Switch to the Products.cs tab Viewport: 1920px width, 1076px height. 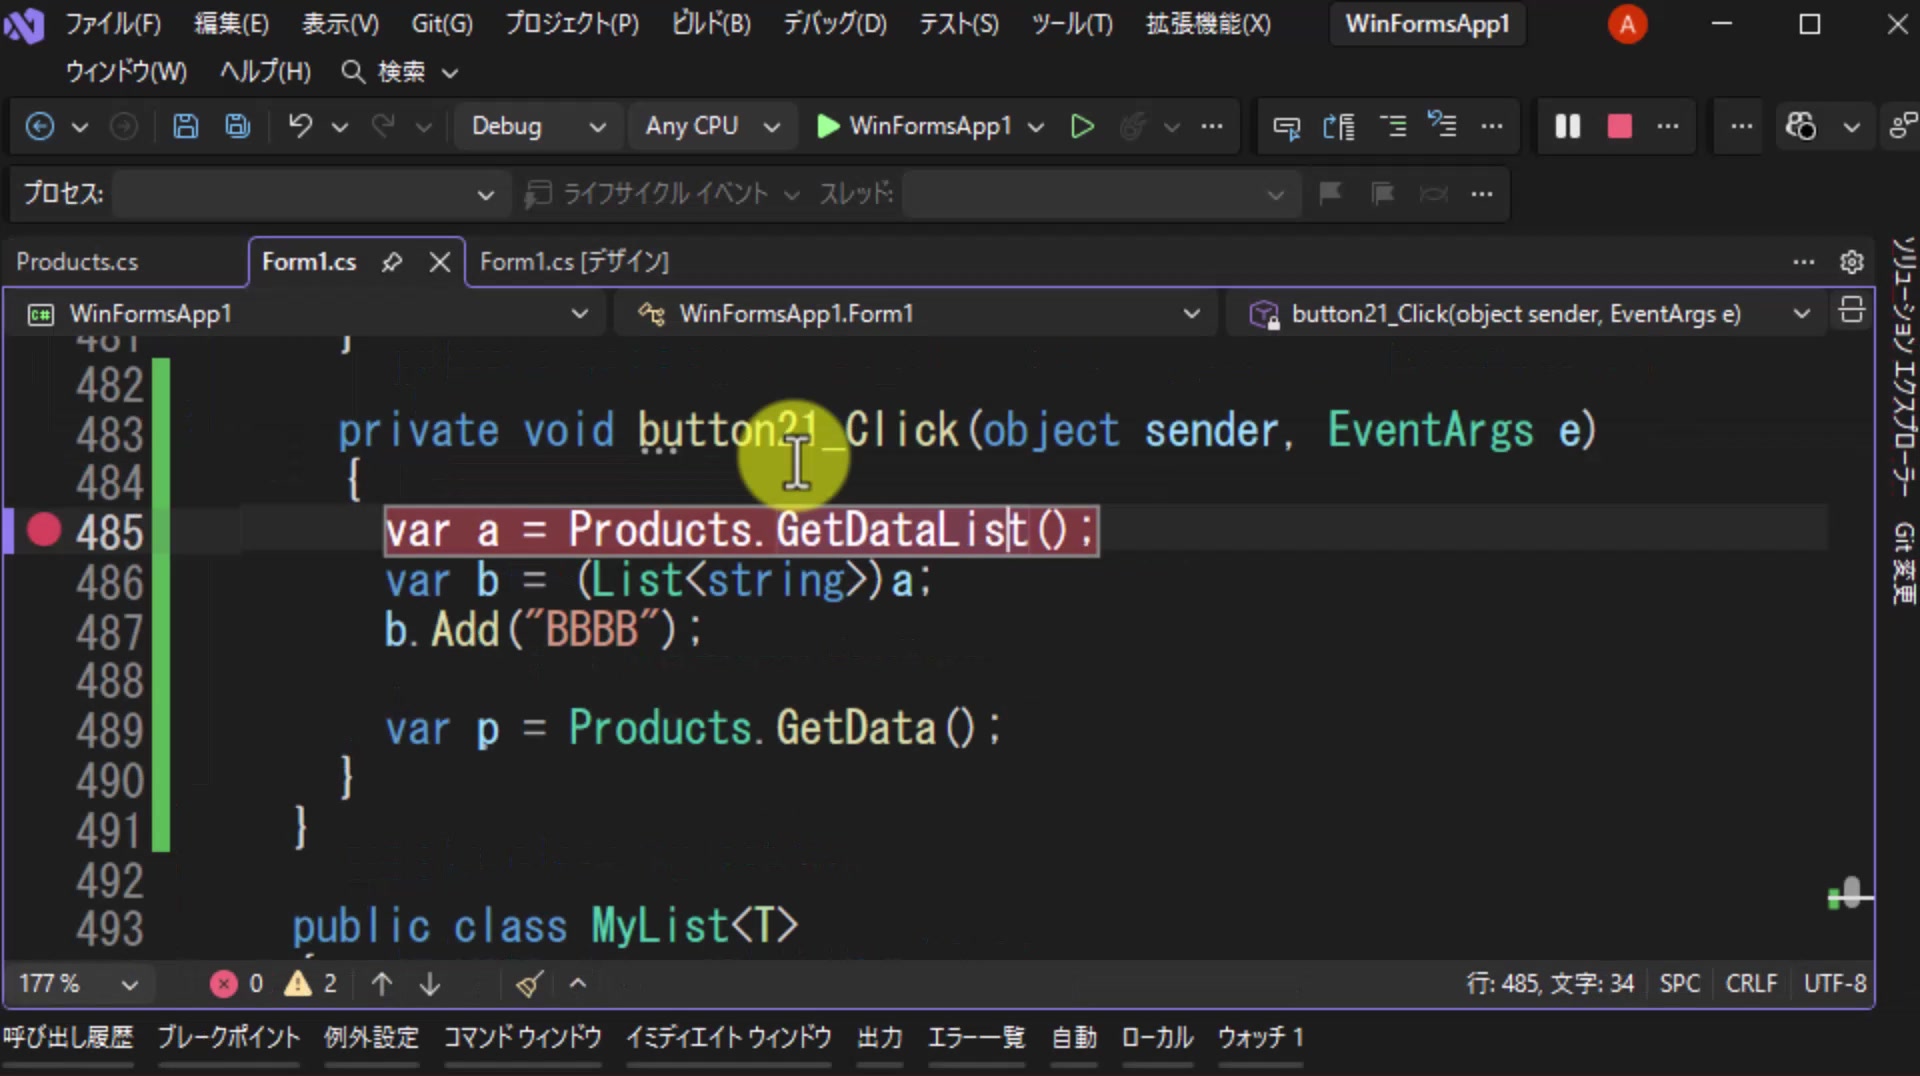tap(77, 262)
